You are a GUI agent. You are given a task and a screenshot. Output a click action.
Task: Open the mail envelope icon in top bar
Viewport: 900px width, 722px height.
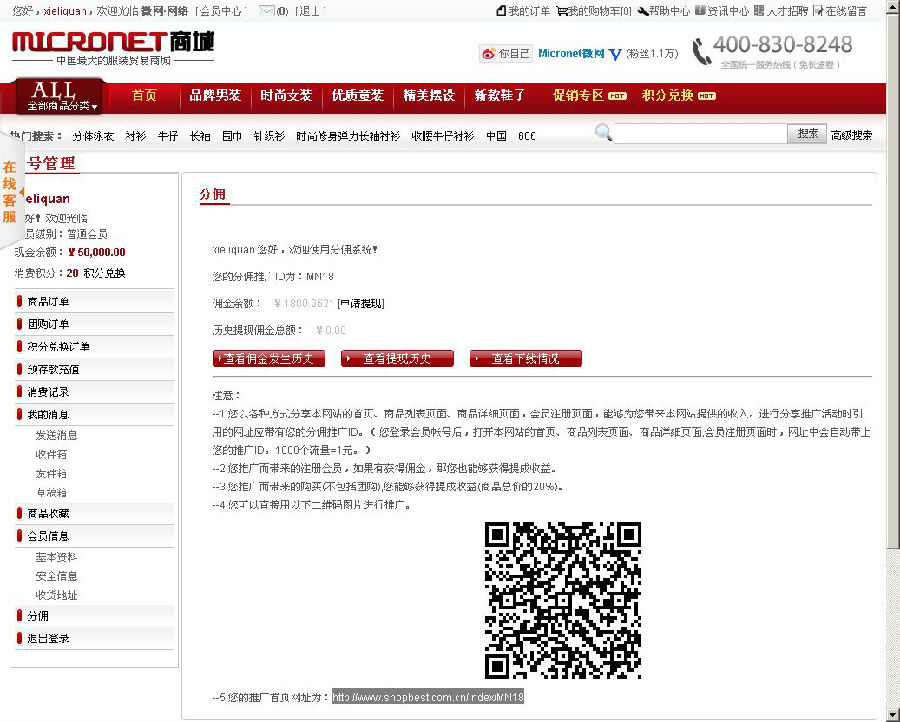(267, 10)
